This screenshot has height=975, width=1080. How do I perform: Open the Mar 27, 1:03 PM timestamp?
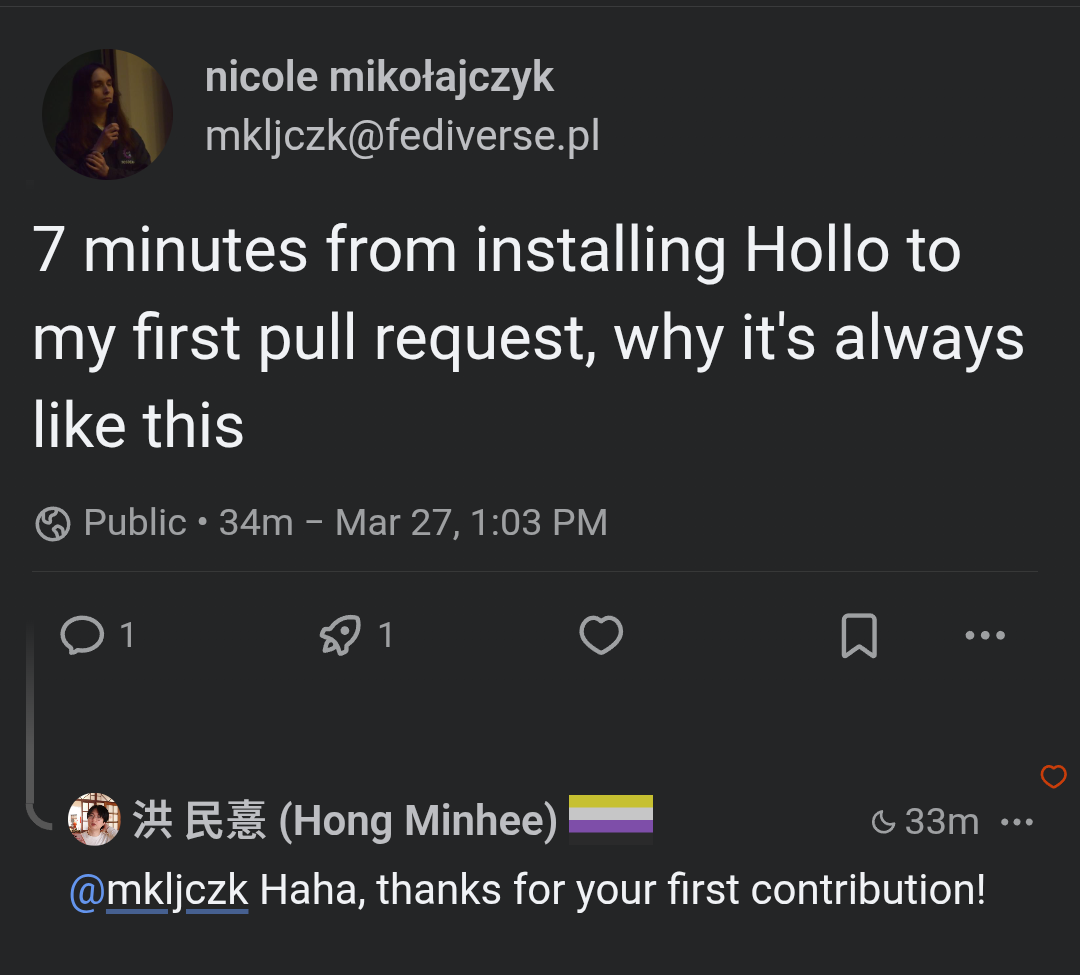click(x=471, y=522)
